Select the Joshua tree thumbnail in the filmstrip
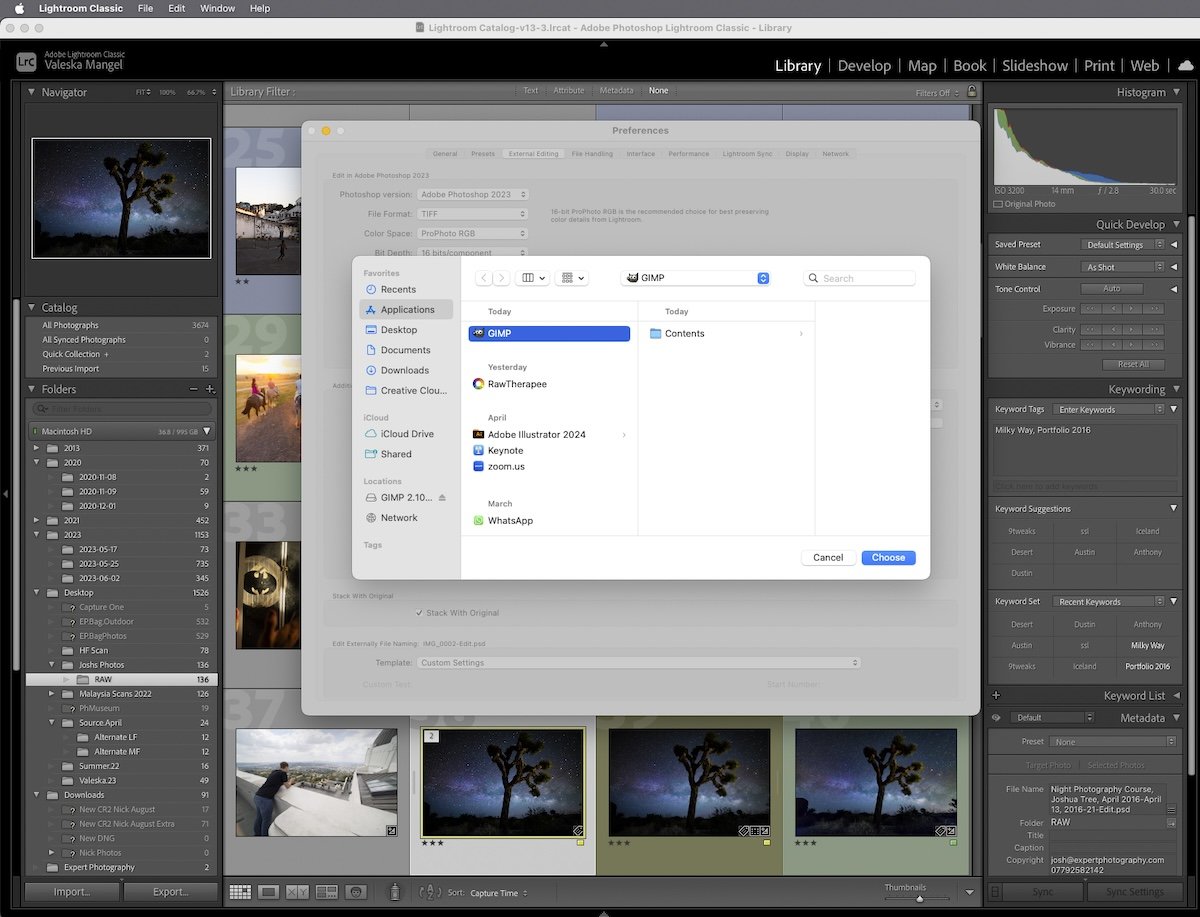The height and width of the screenshot is (917, 1200). [x=503, y=781]
